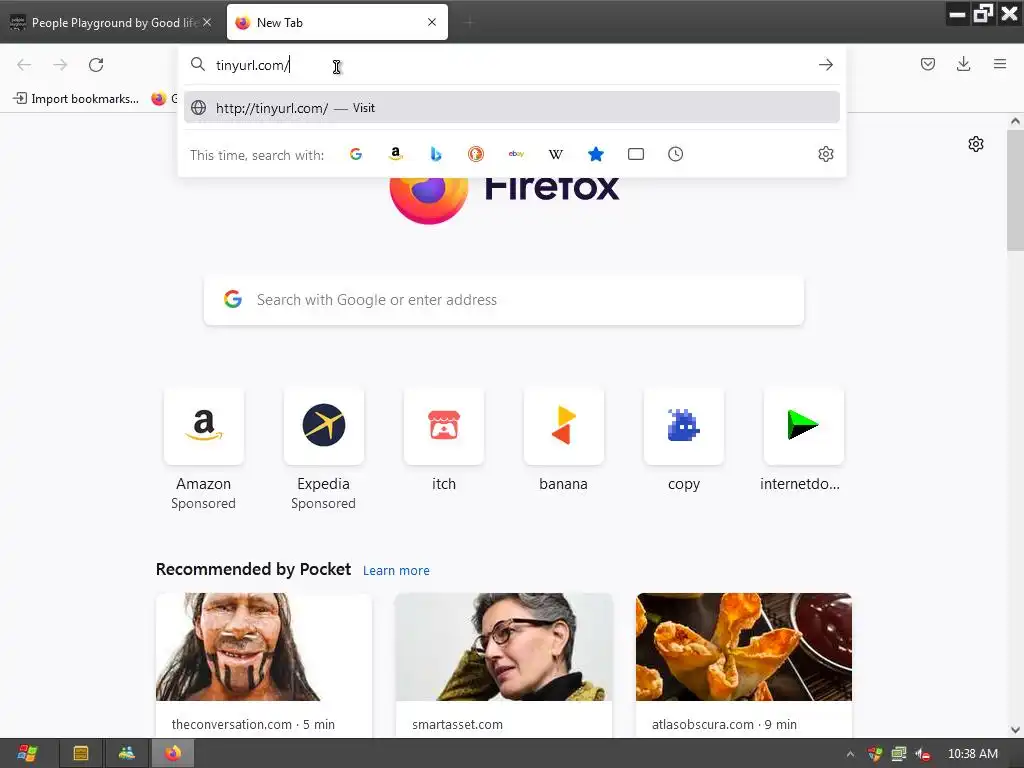Reload the current page
Screen dimensions: 1024x768
coord(96,65)
